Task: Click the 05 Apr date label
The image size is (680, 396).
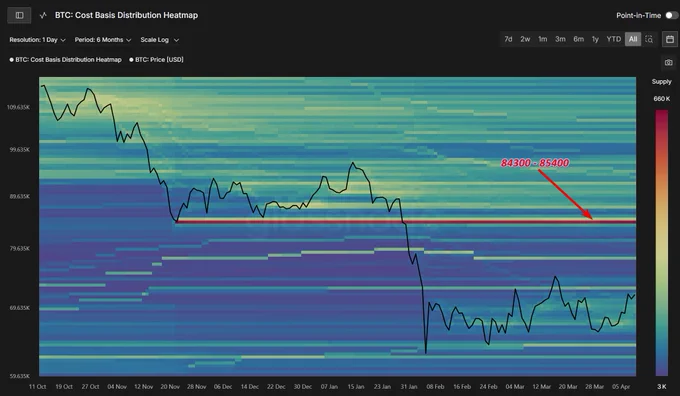Action: click(x=621, y=386)
